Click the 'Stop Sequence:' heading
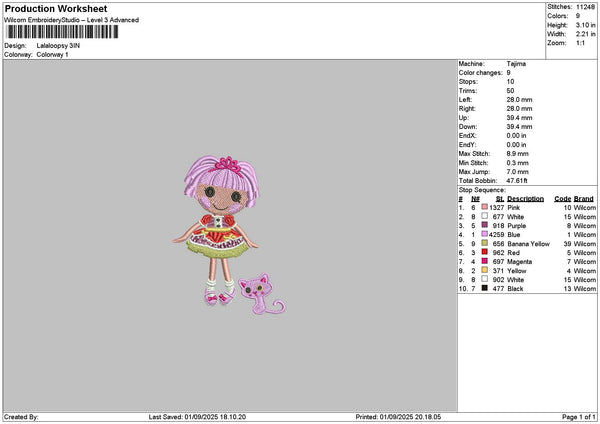The width and height of the screenshot is (600, 424). (482, 190)
